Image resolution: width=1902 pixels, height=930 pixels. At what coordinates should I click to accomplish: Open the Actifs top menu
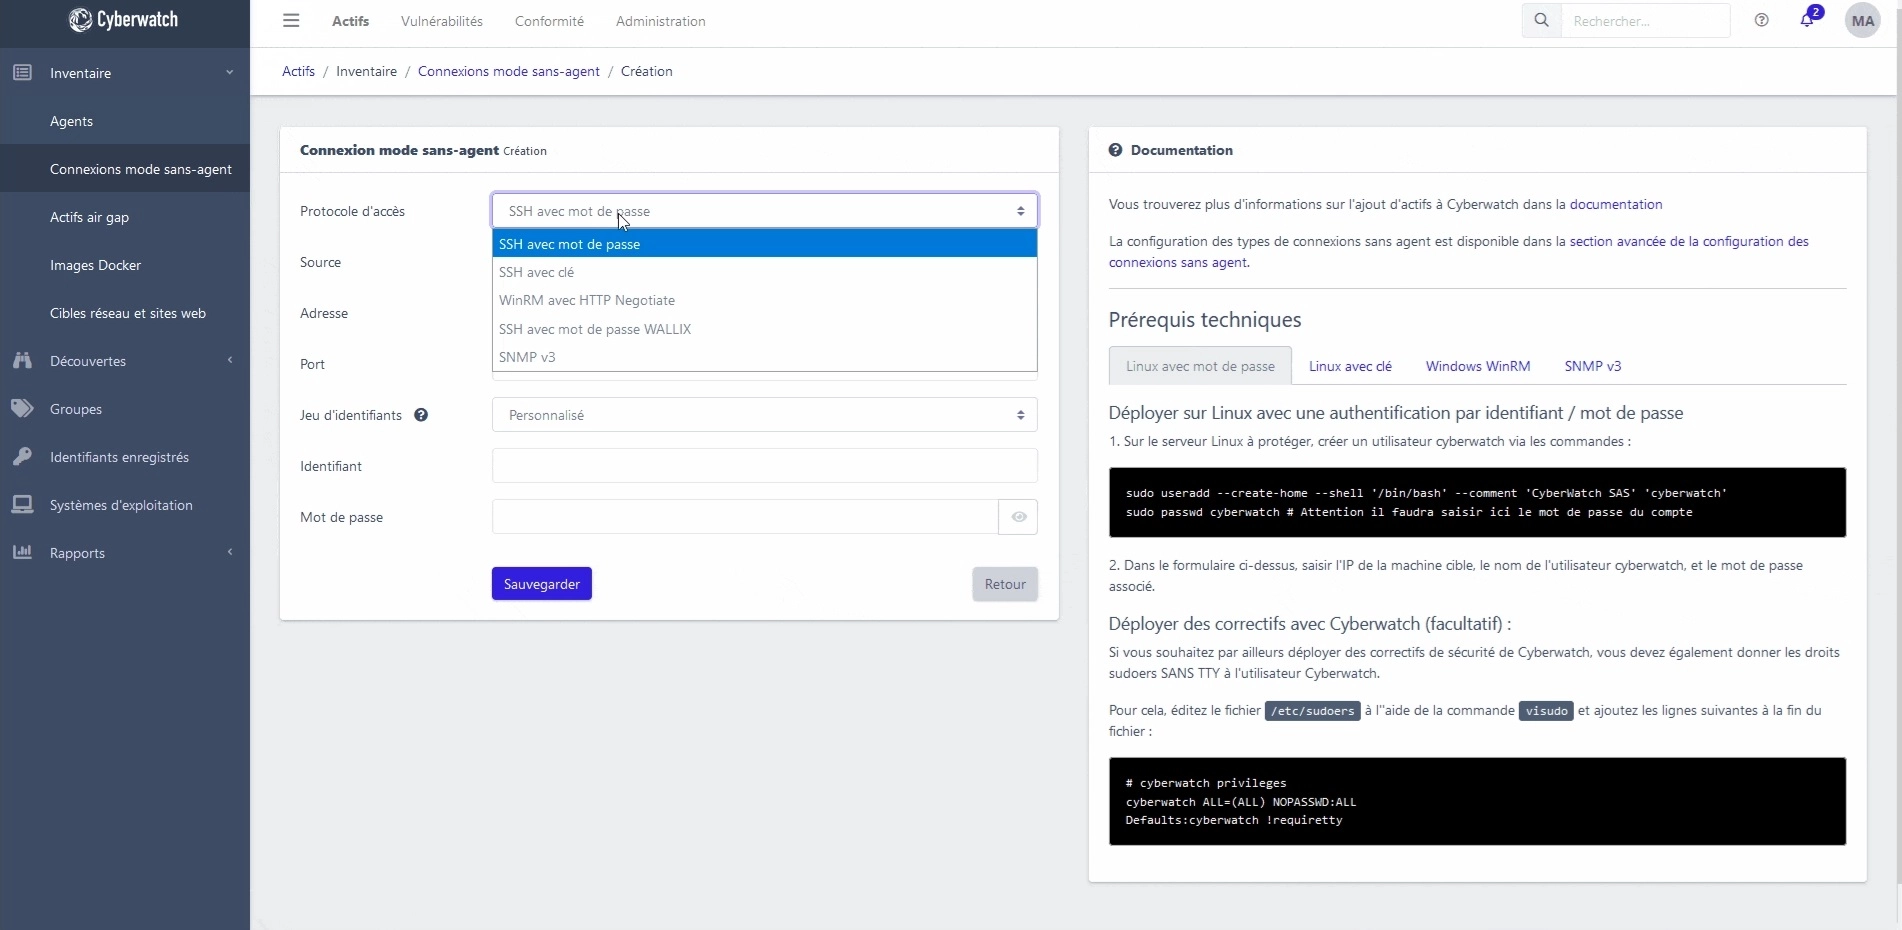click(x=350, y=21)
